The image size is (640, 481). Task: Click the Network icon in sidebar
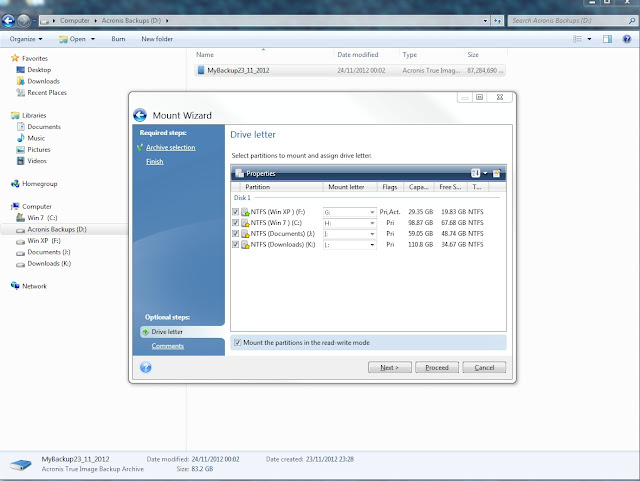click(x=15, y=286)
